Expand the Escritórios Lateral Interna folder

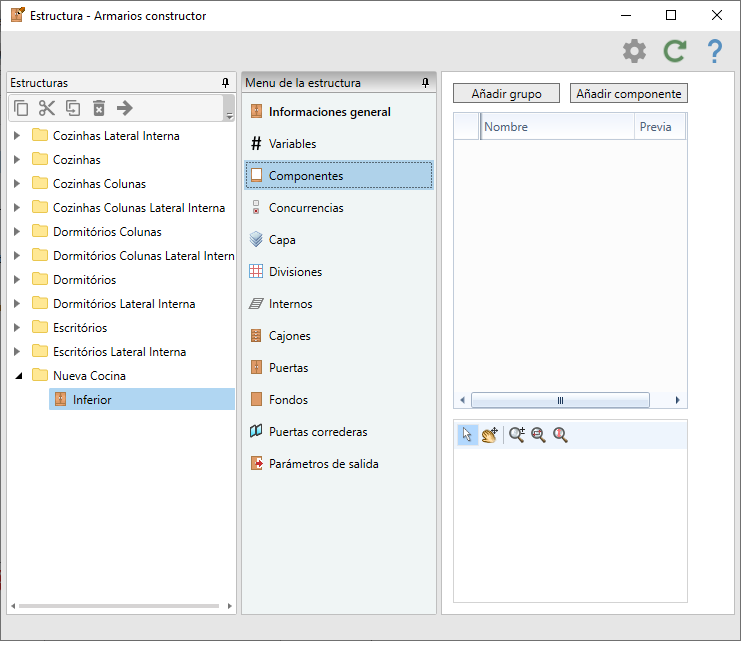(x=17, y=352)
